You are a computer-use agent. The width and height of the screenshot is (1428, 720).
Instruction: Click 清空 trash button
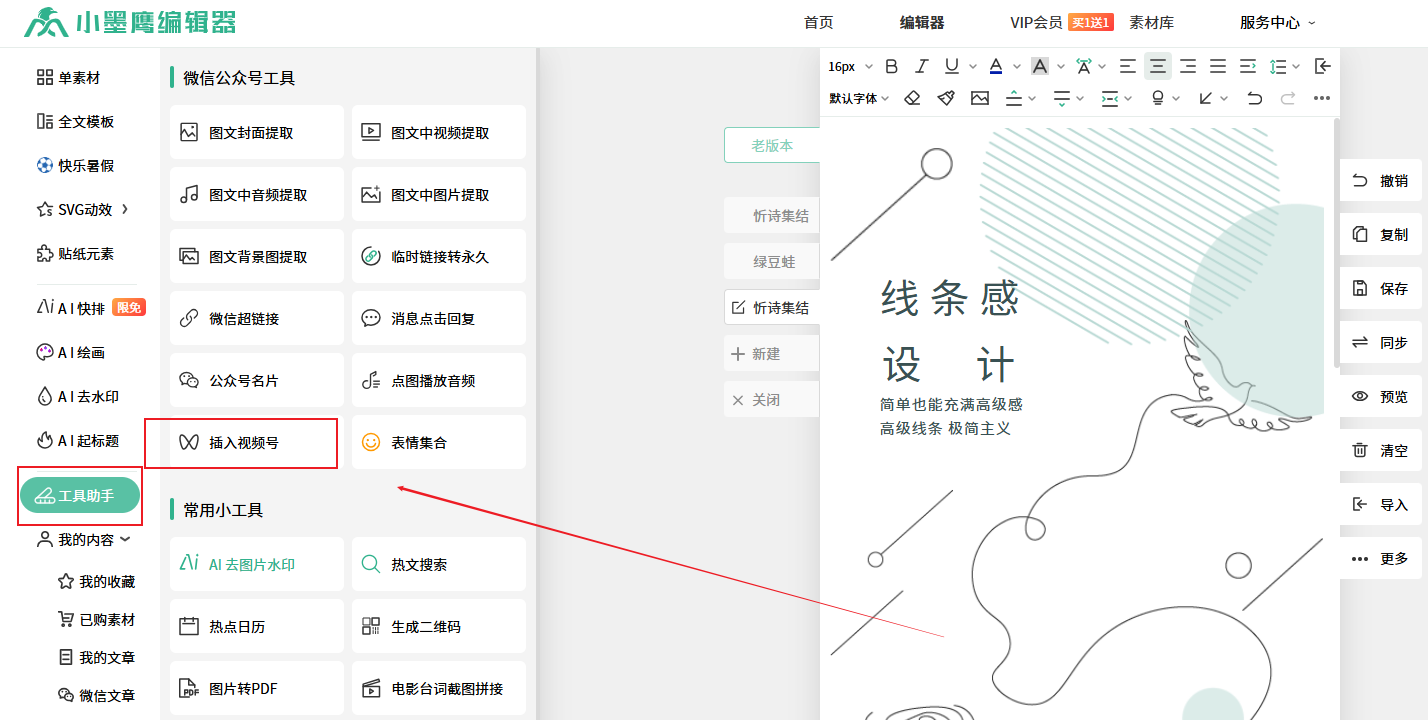1381,450
